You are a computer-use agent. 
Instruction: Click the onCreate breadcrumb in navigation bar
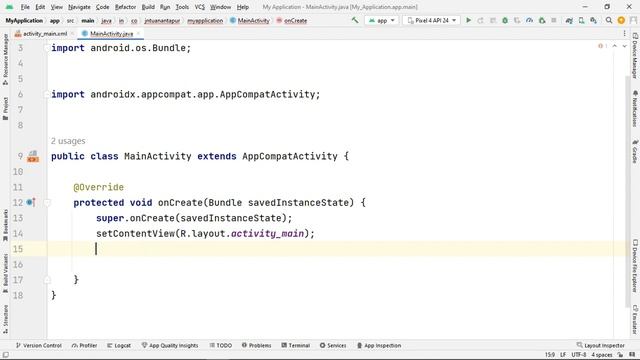tap(291, 20)
